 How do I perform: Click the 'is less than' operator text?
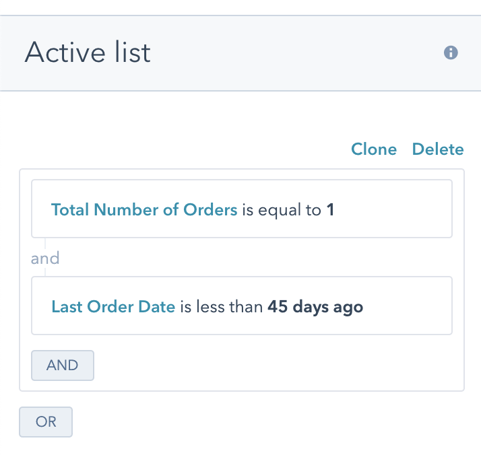221,307
